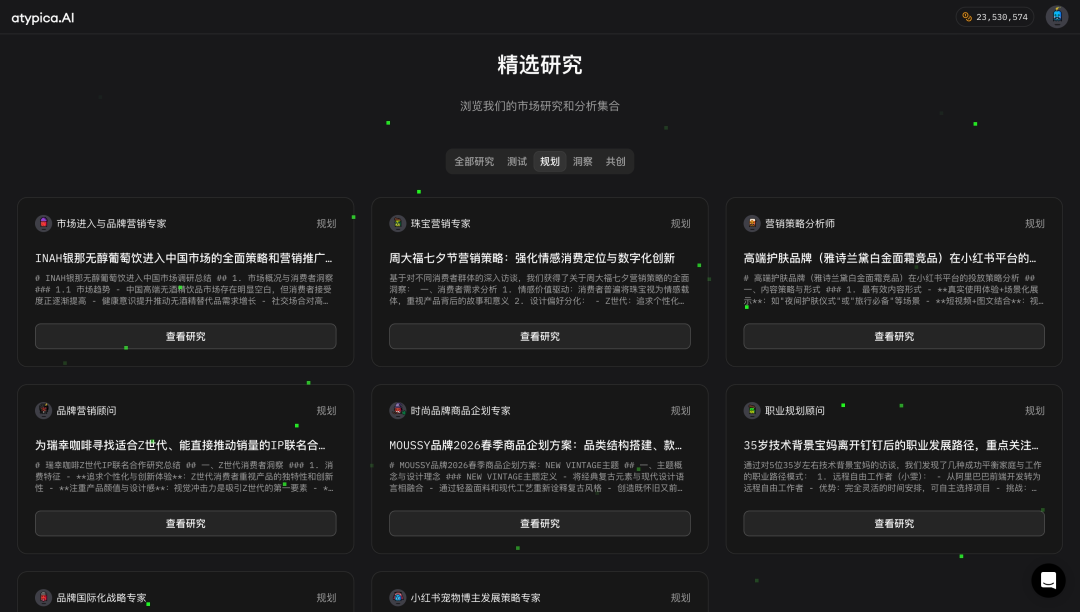Click 规划 tag on 时尚品牌商品企划专家 card
The image size is (1080, 612).
point(681,411)
